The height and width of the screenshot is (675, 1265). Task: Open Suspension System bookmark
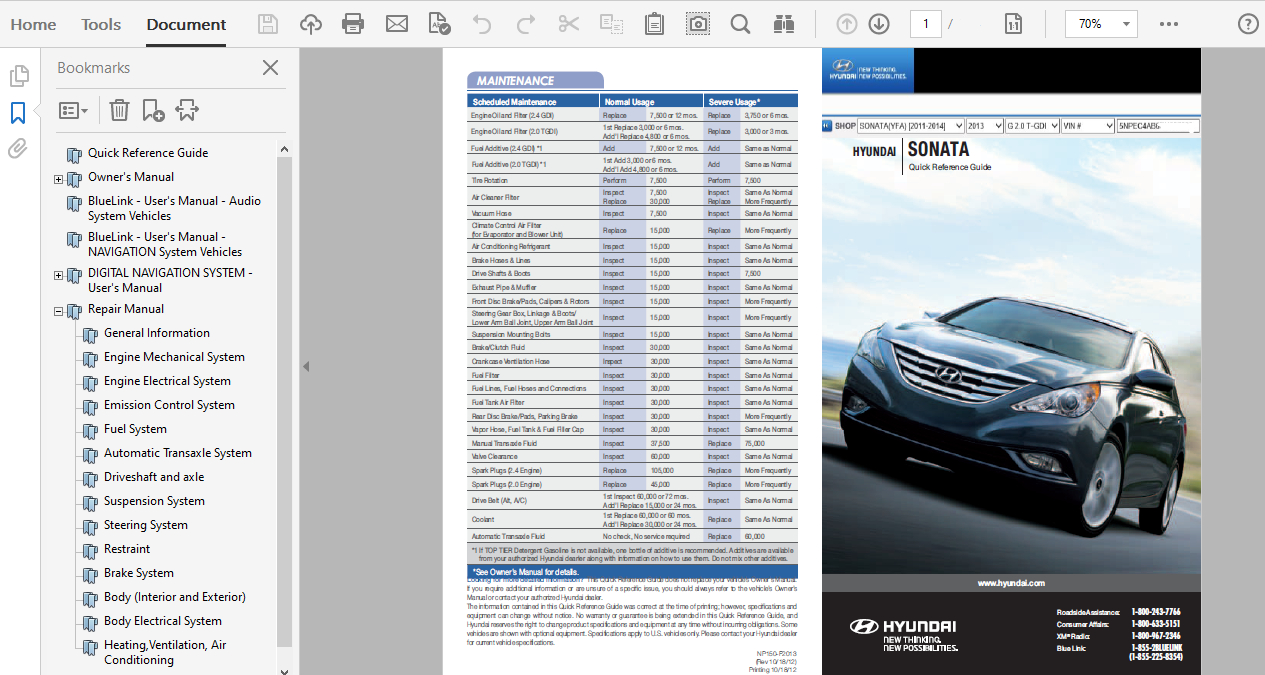click(154, 501)
